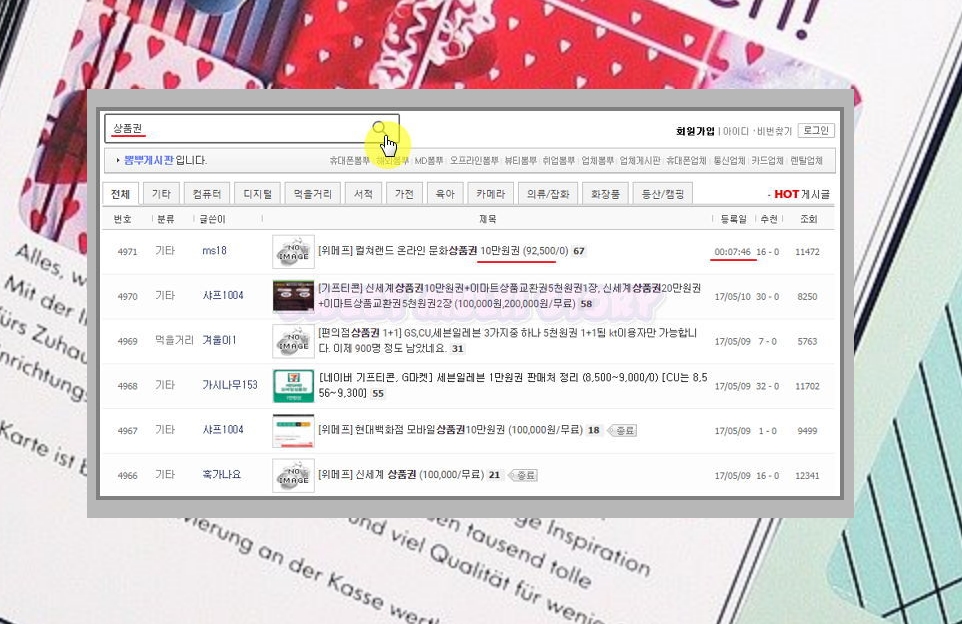Screen dimensions: 962x624
Task: Switch to the 먹을거리 tab
Action: (313, 194)
